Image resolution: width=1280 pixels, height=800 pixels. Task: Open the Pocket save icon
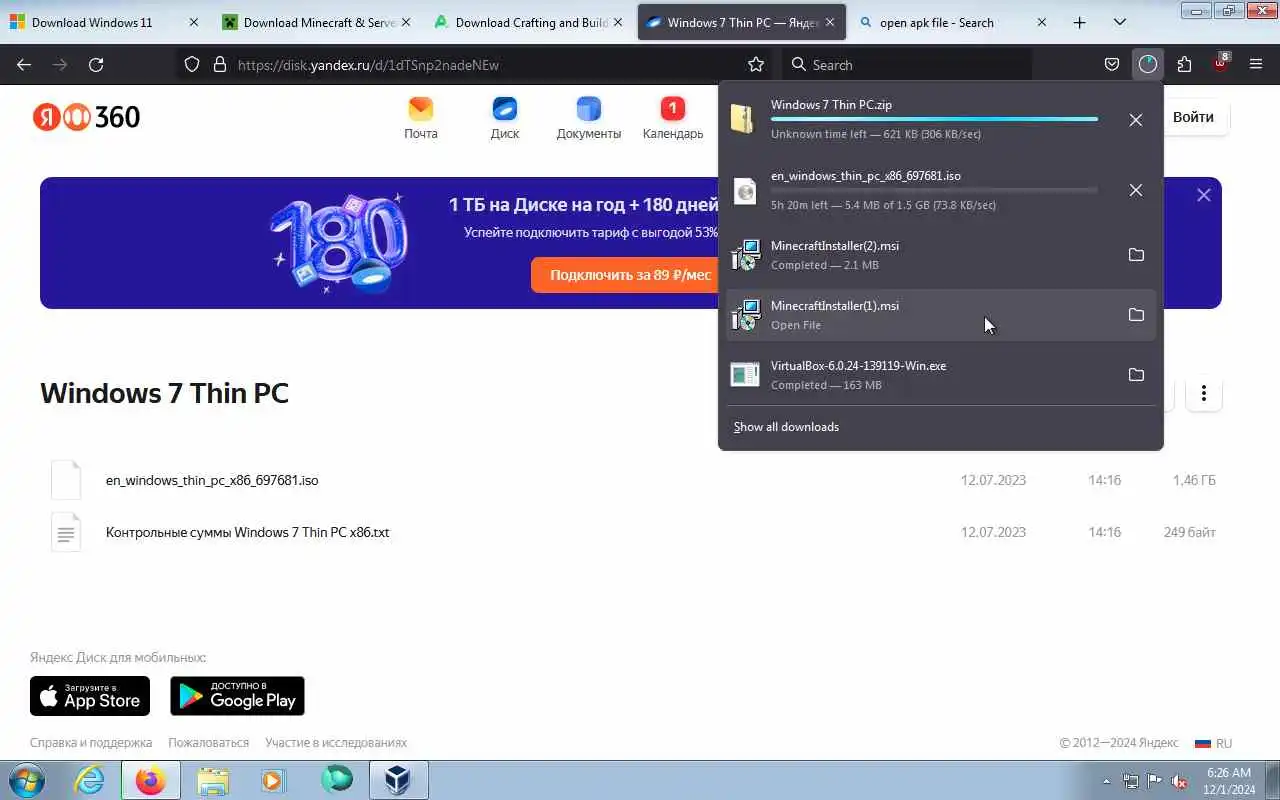[x=1111, y=64]
